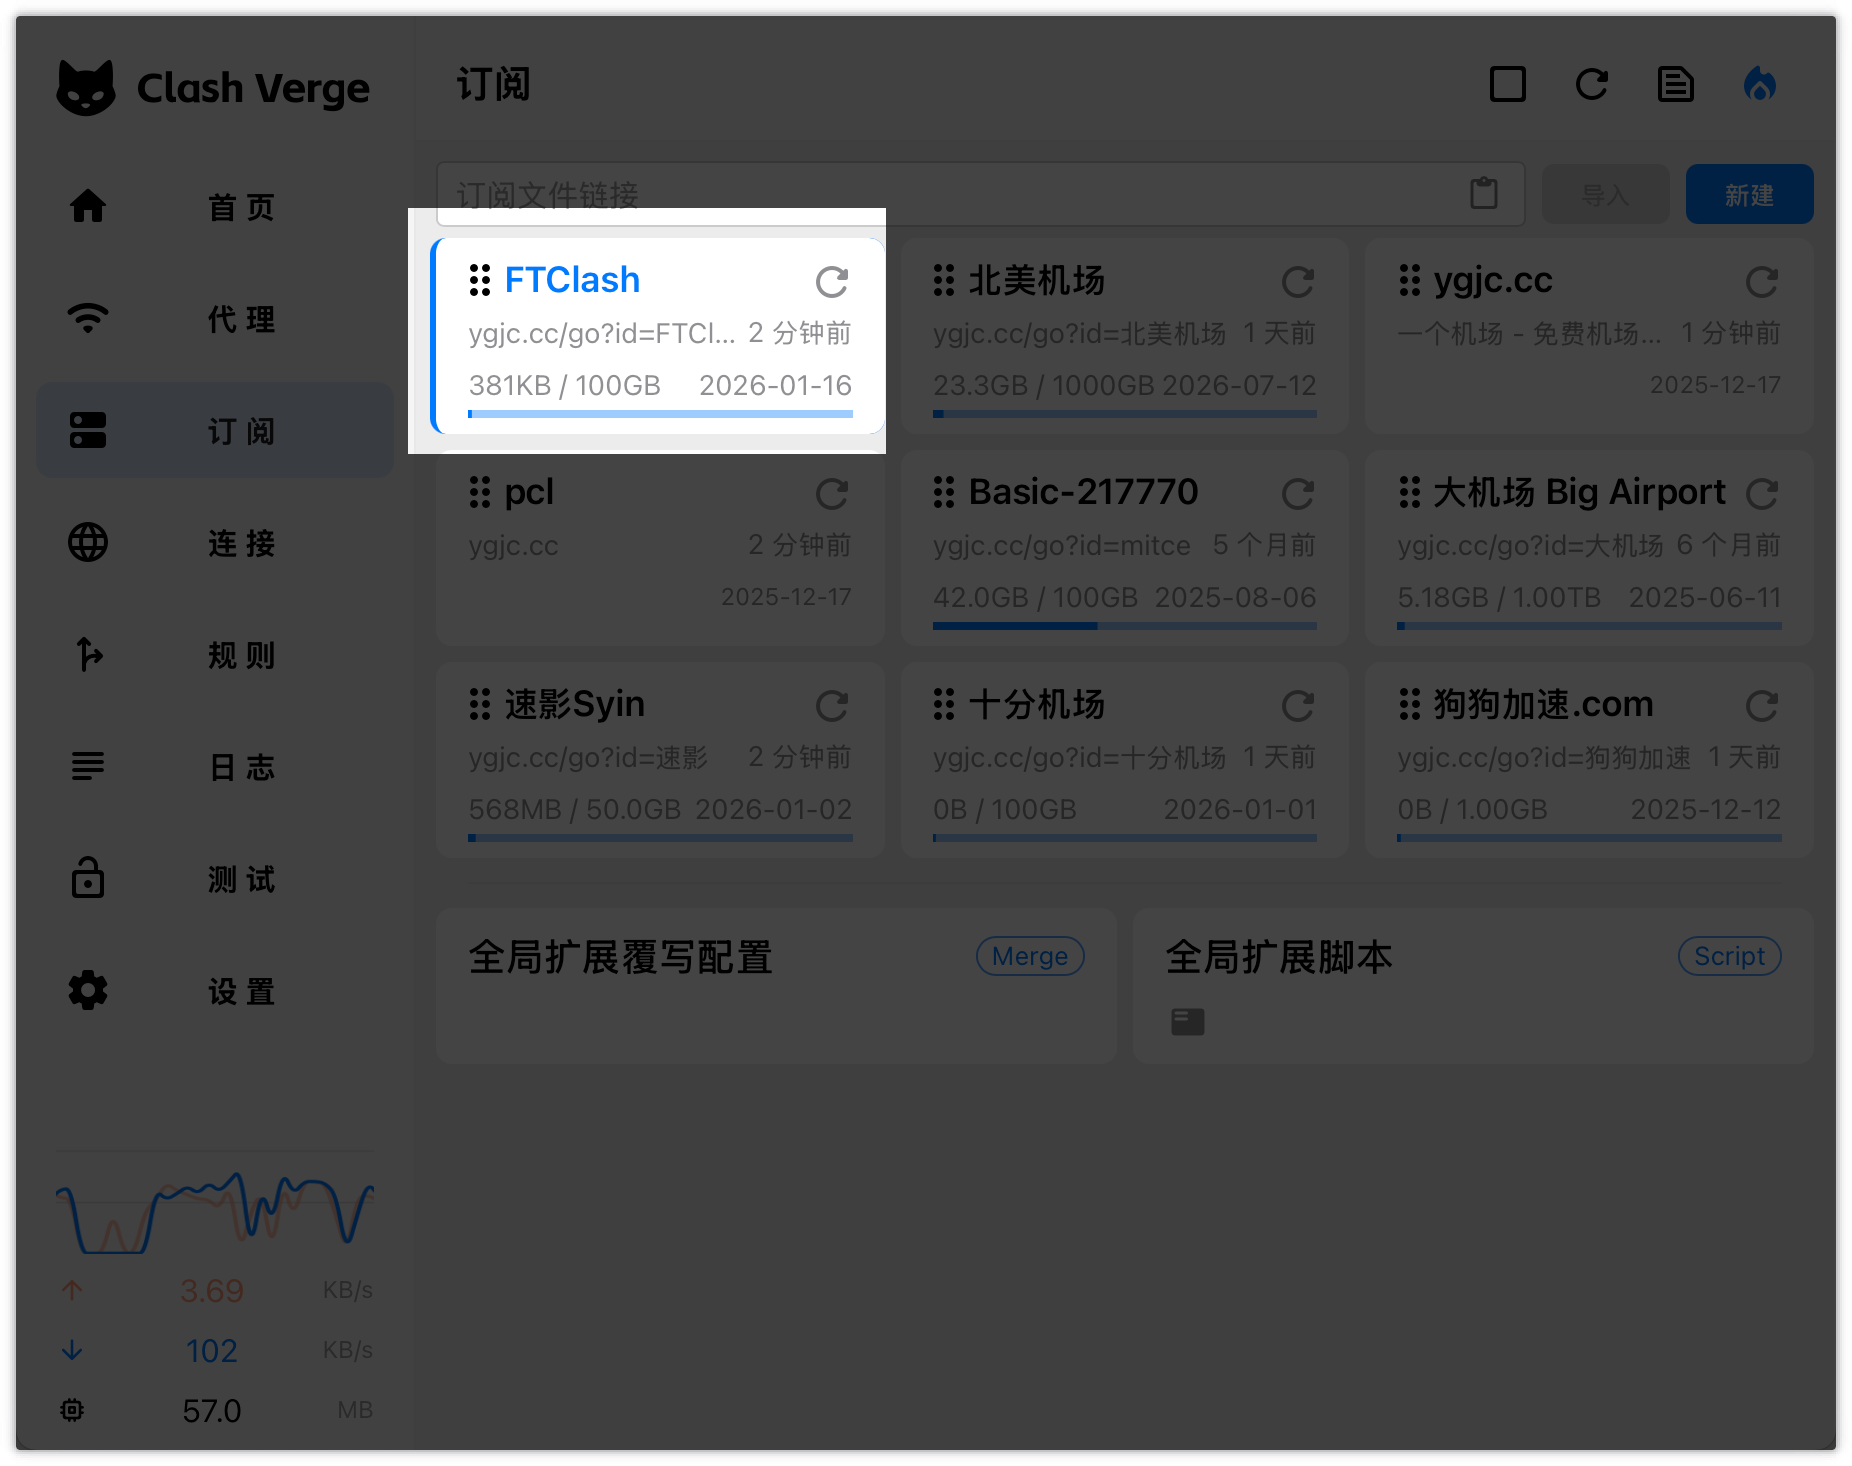
Task: Refresh the 狗狗加速.com subscription
Action: tap(1762, 706)
